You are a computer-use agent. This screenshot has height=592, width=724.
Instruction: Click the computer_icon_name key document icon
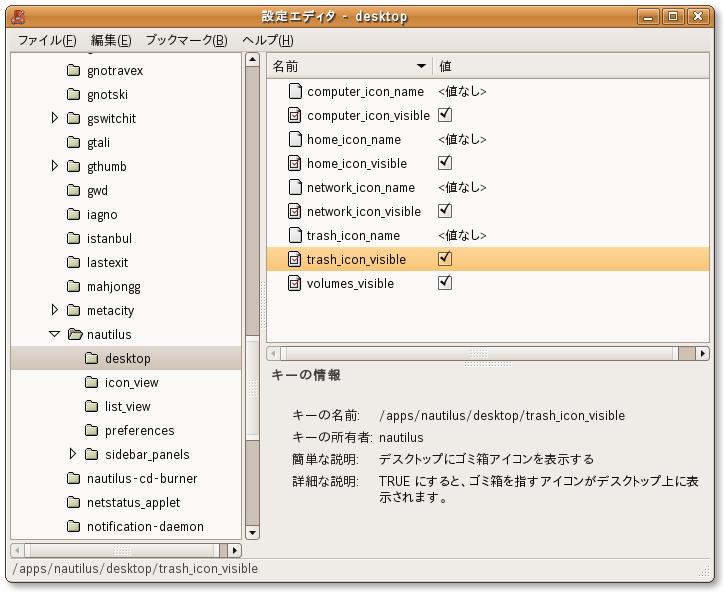(295, 91)
